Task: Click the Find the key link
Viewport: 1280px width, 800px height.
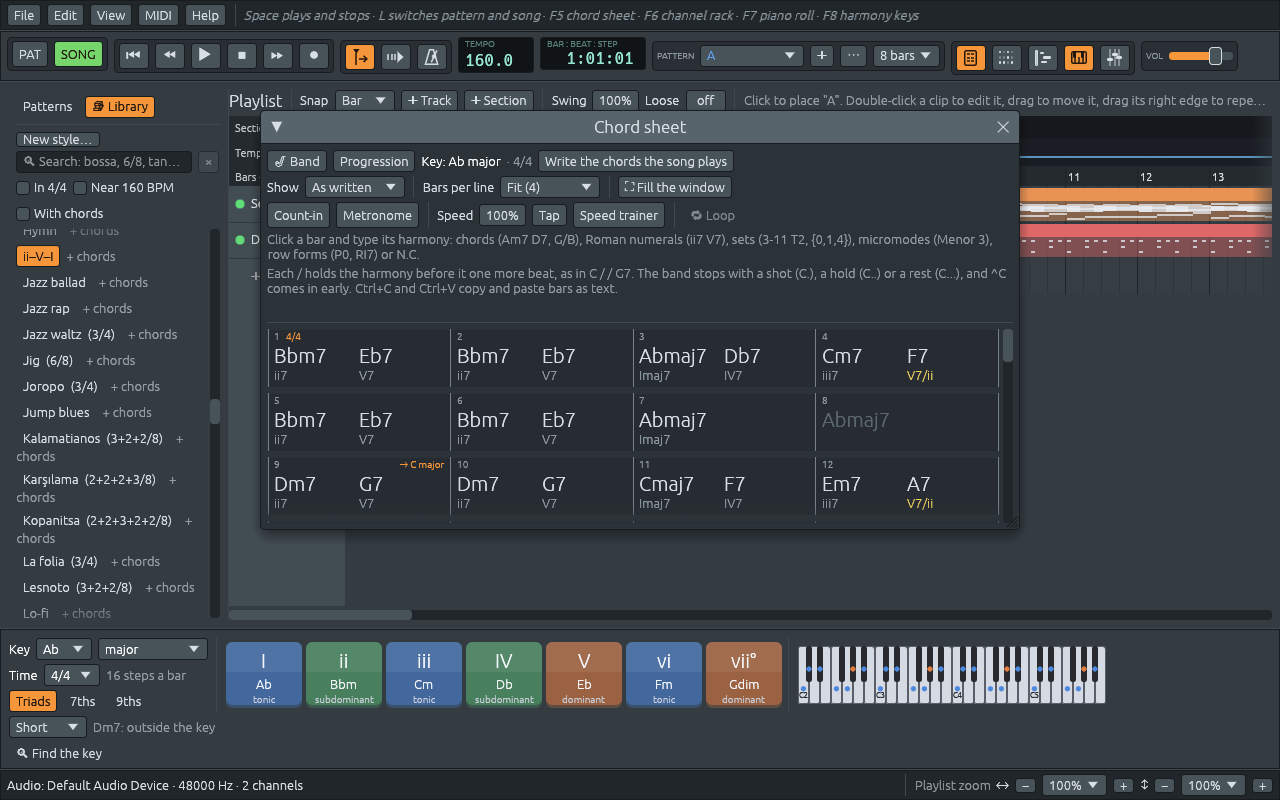Action: point(59,753)
